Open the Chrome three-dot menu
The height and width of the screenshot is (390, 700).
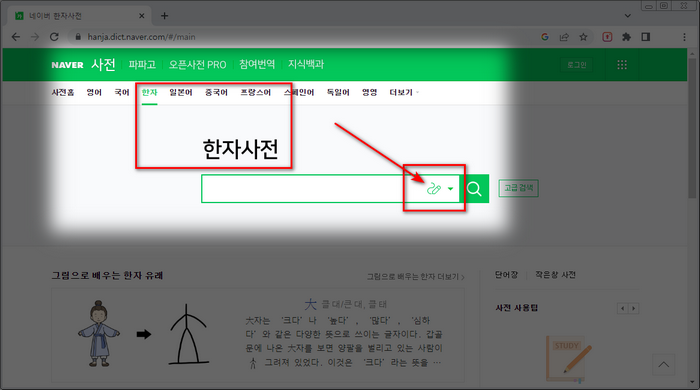click(684, 37)
